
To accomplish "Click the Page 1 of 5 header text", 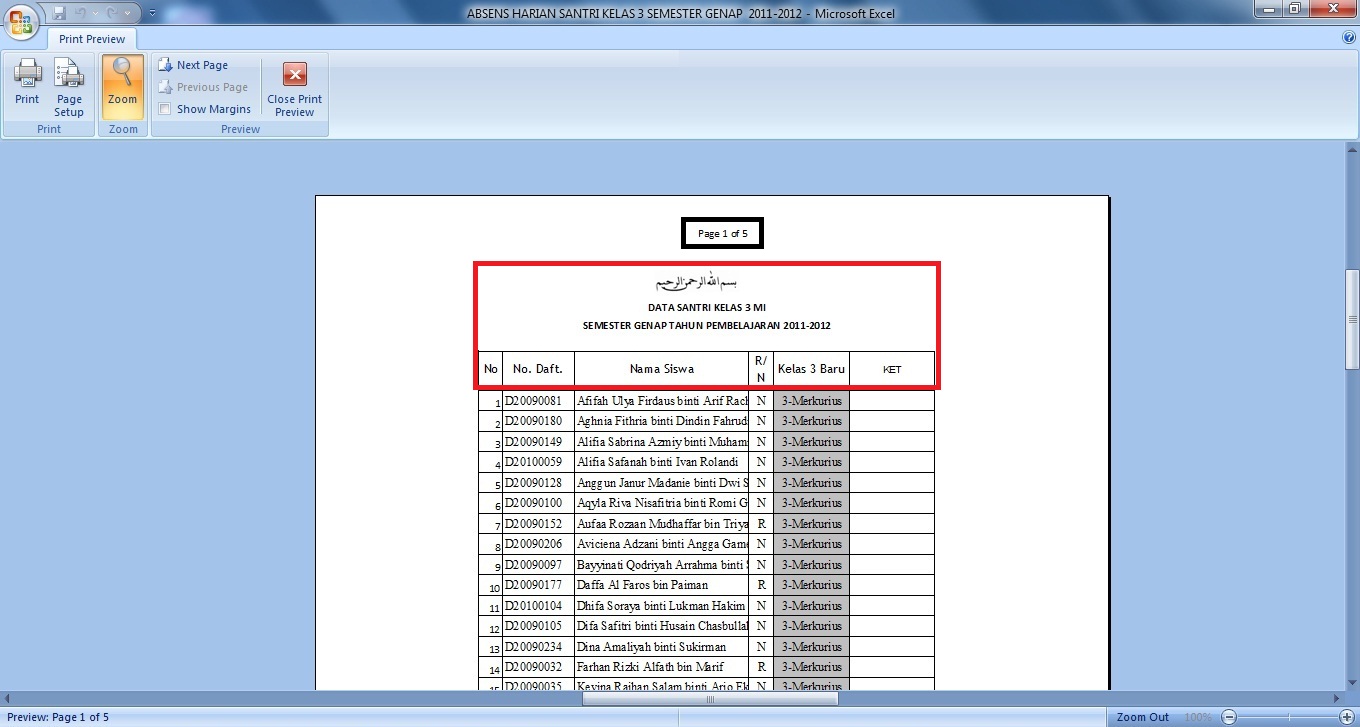I will point(723,233).
